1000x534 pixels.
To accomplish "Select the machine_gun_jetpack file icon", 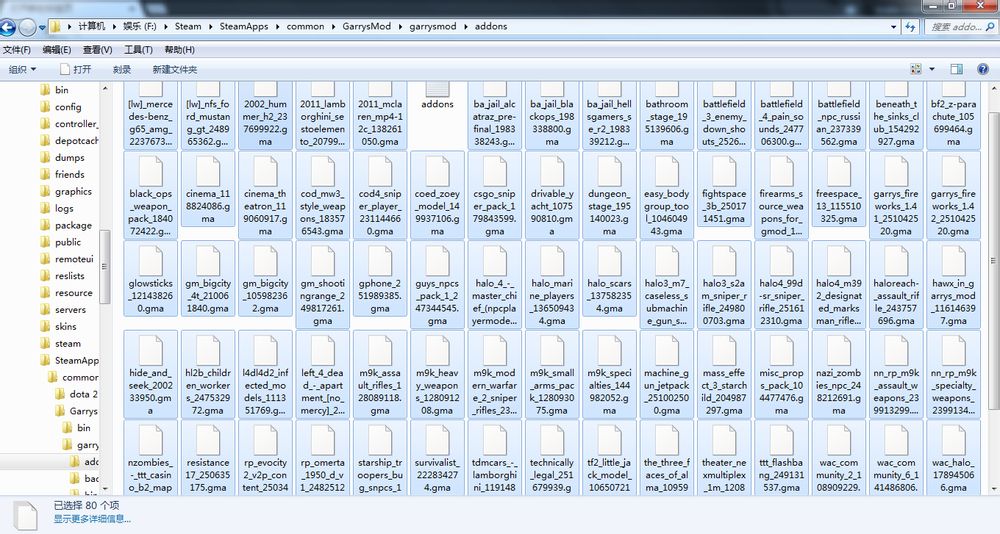I will coord(666,350).
